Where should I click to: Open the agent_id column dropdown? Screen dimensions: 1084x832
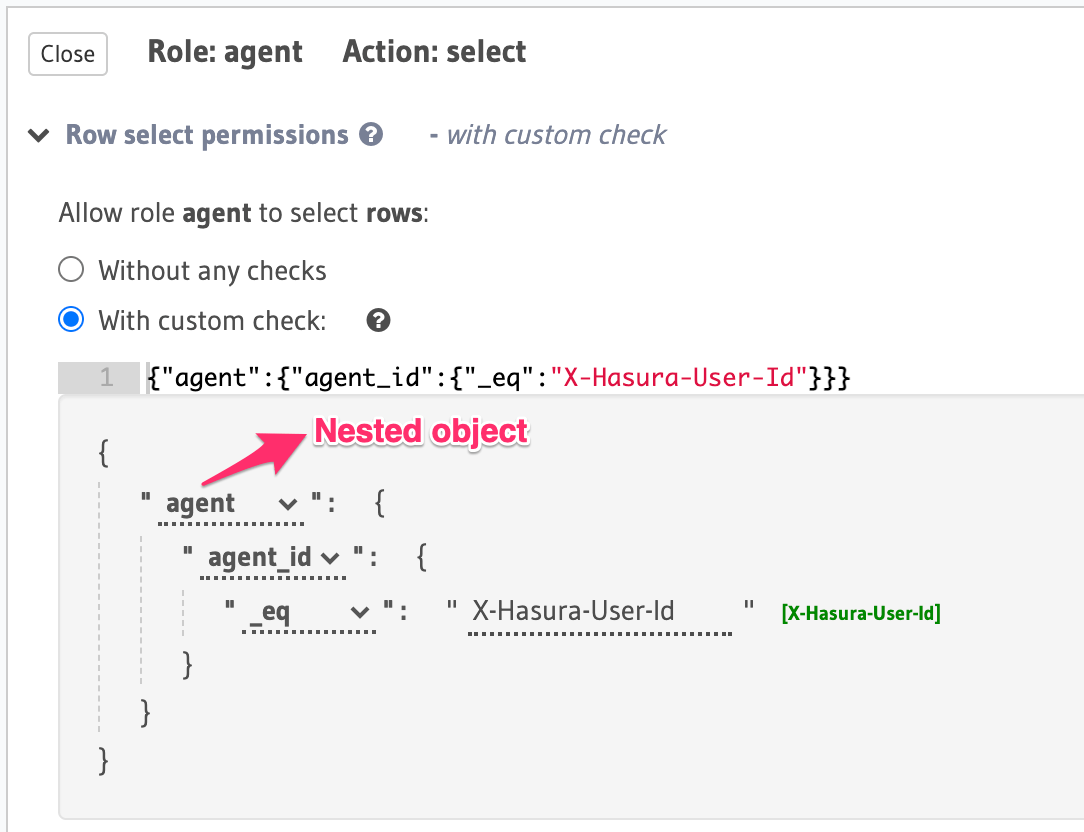click(x=274, y=558)
